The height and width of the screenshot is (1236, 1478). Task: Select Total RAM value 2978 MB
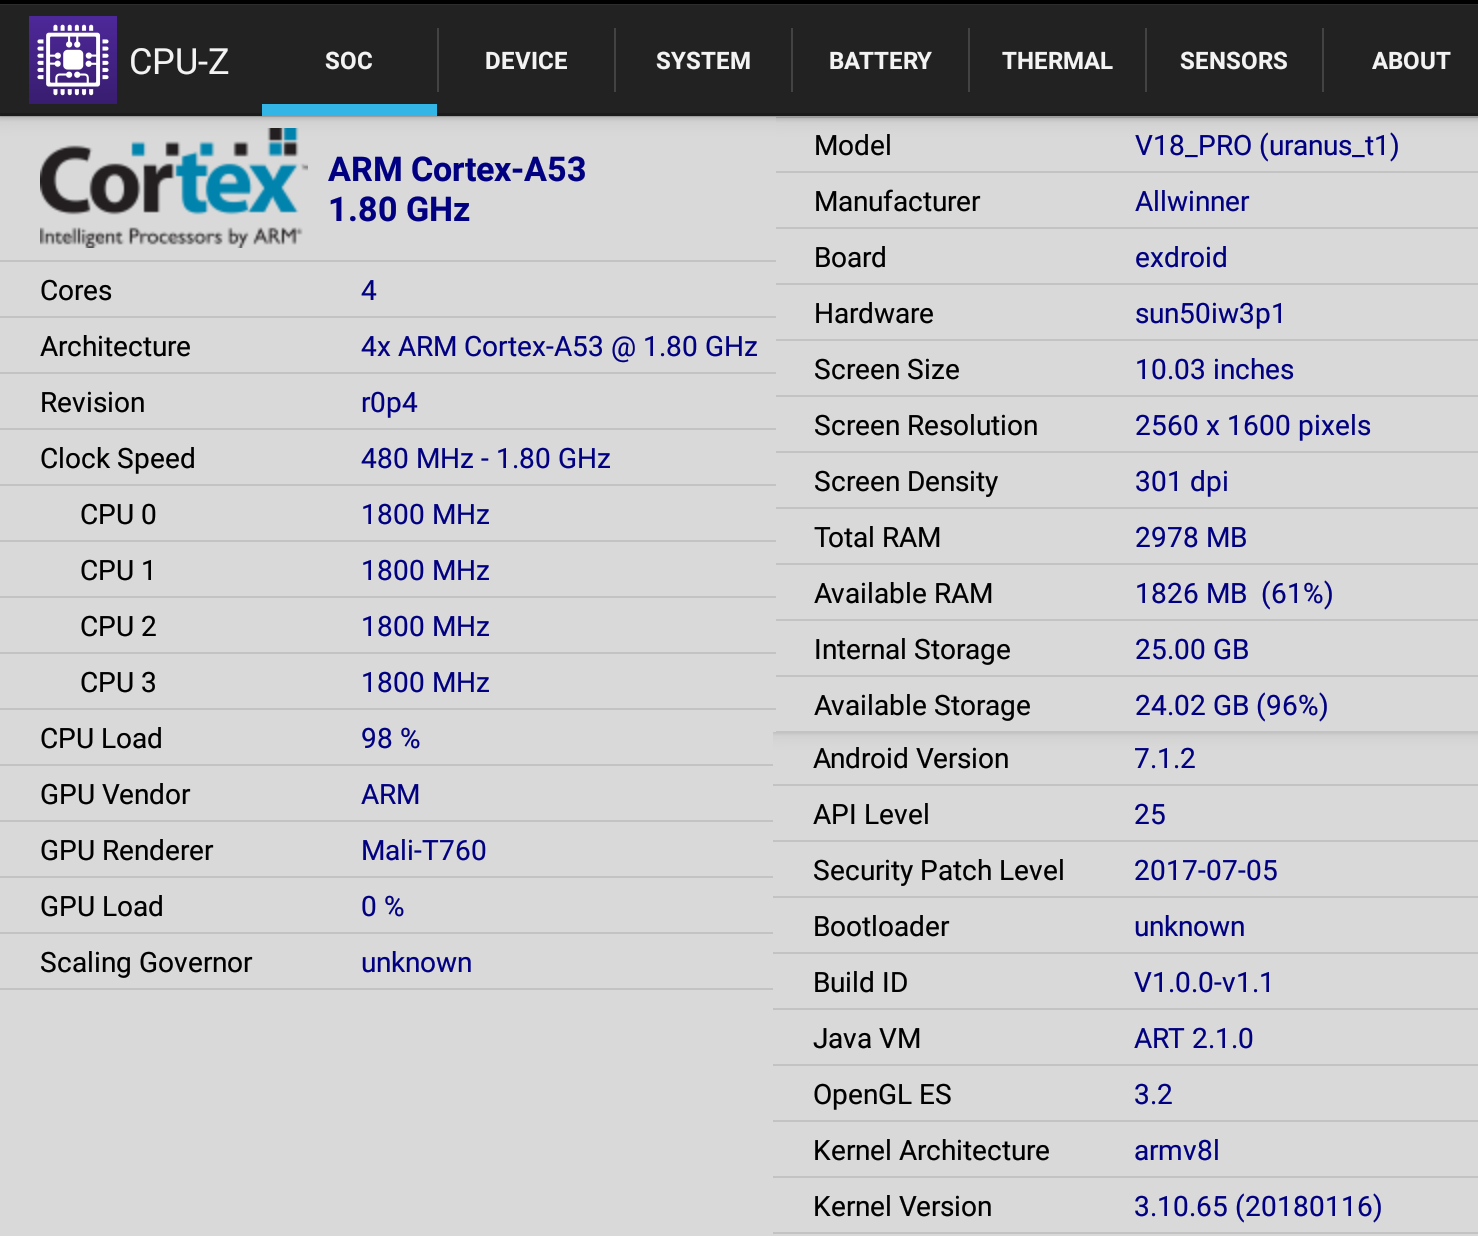[1191, 538]
